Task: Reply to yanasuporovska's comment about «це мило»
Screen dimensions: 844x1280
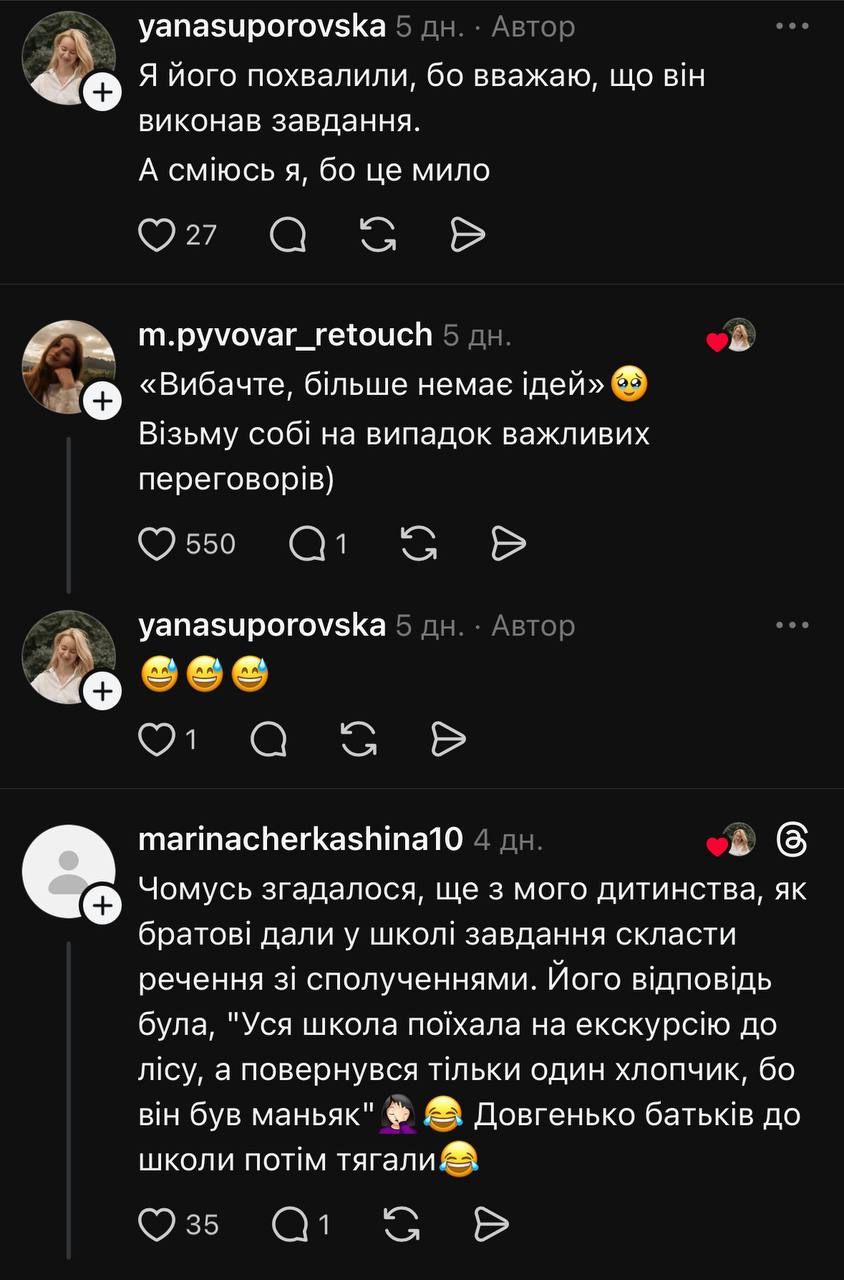Action: click(x=289, y=234)
